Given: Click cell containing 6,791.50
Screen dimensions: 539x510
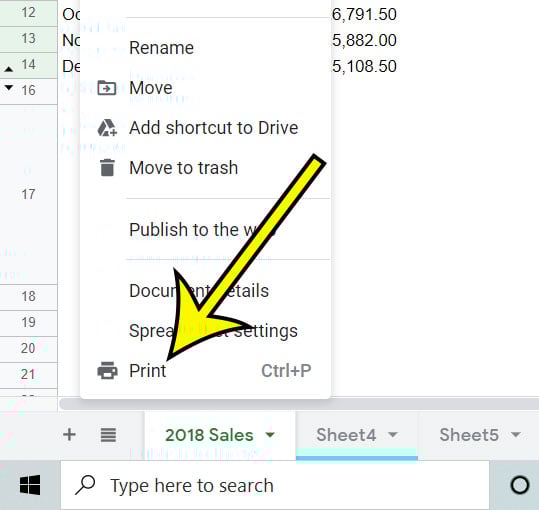Looking at the screenshot, I should 364,14.
